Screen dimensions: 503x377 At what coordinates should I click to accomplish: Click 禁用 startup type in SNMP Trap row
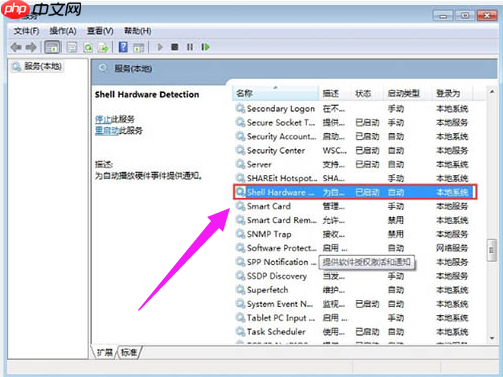click(396, 234)
